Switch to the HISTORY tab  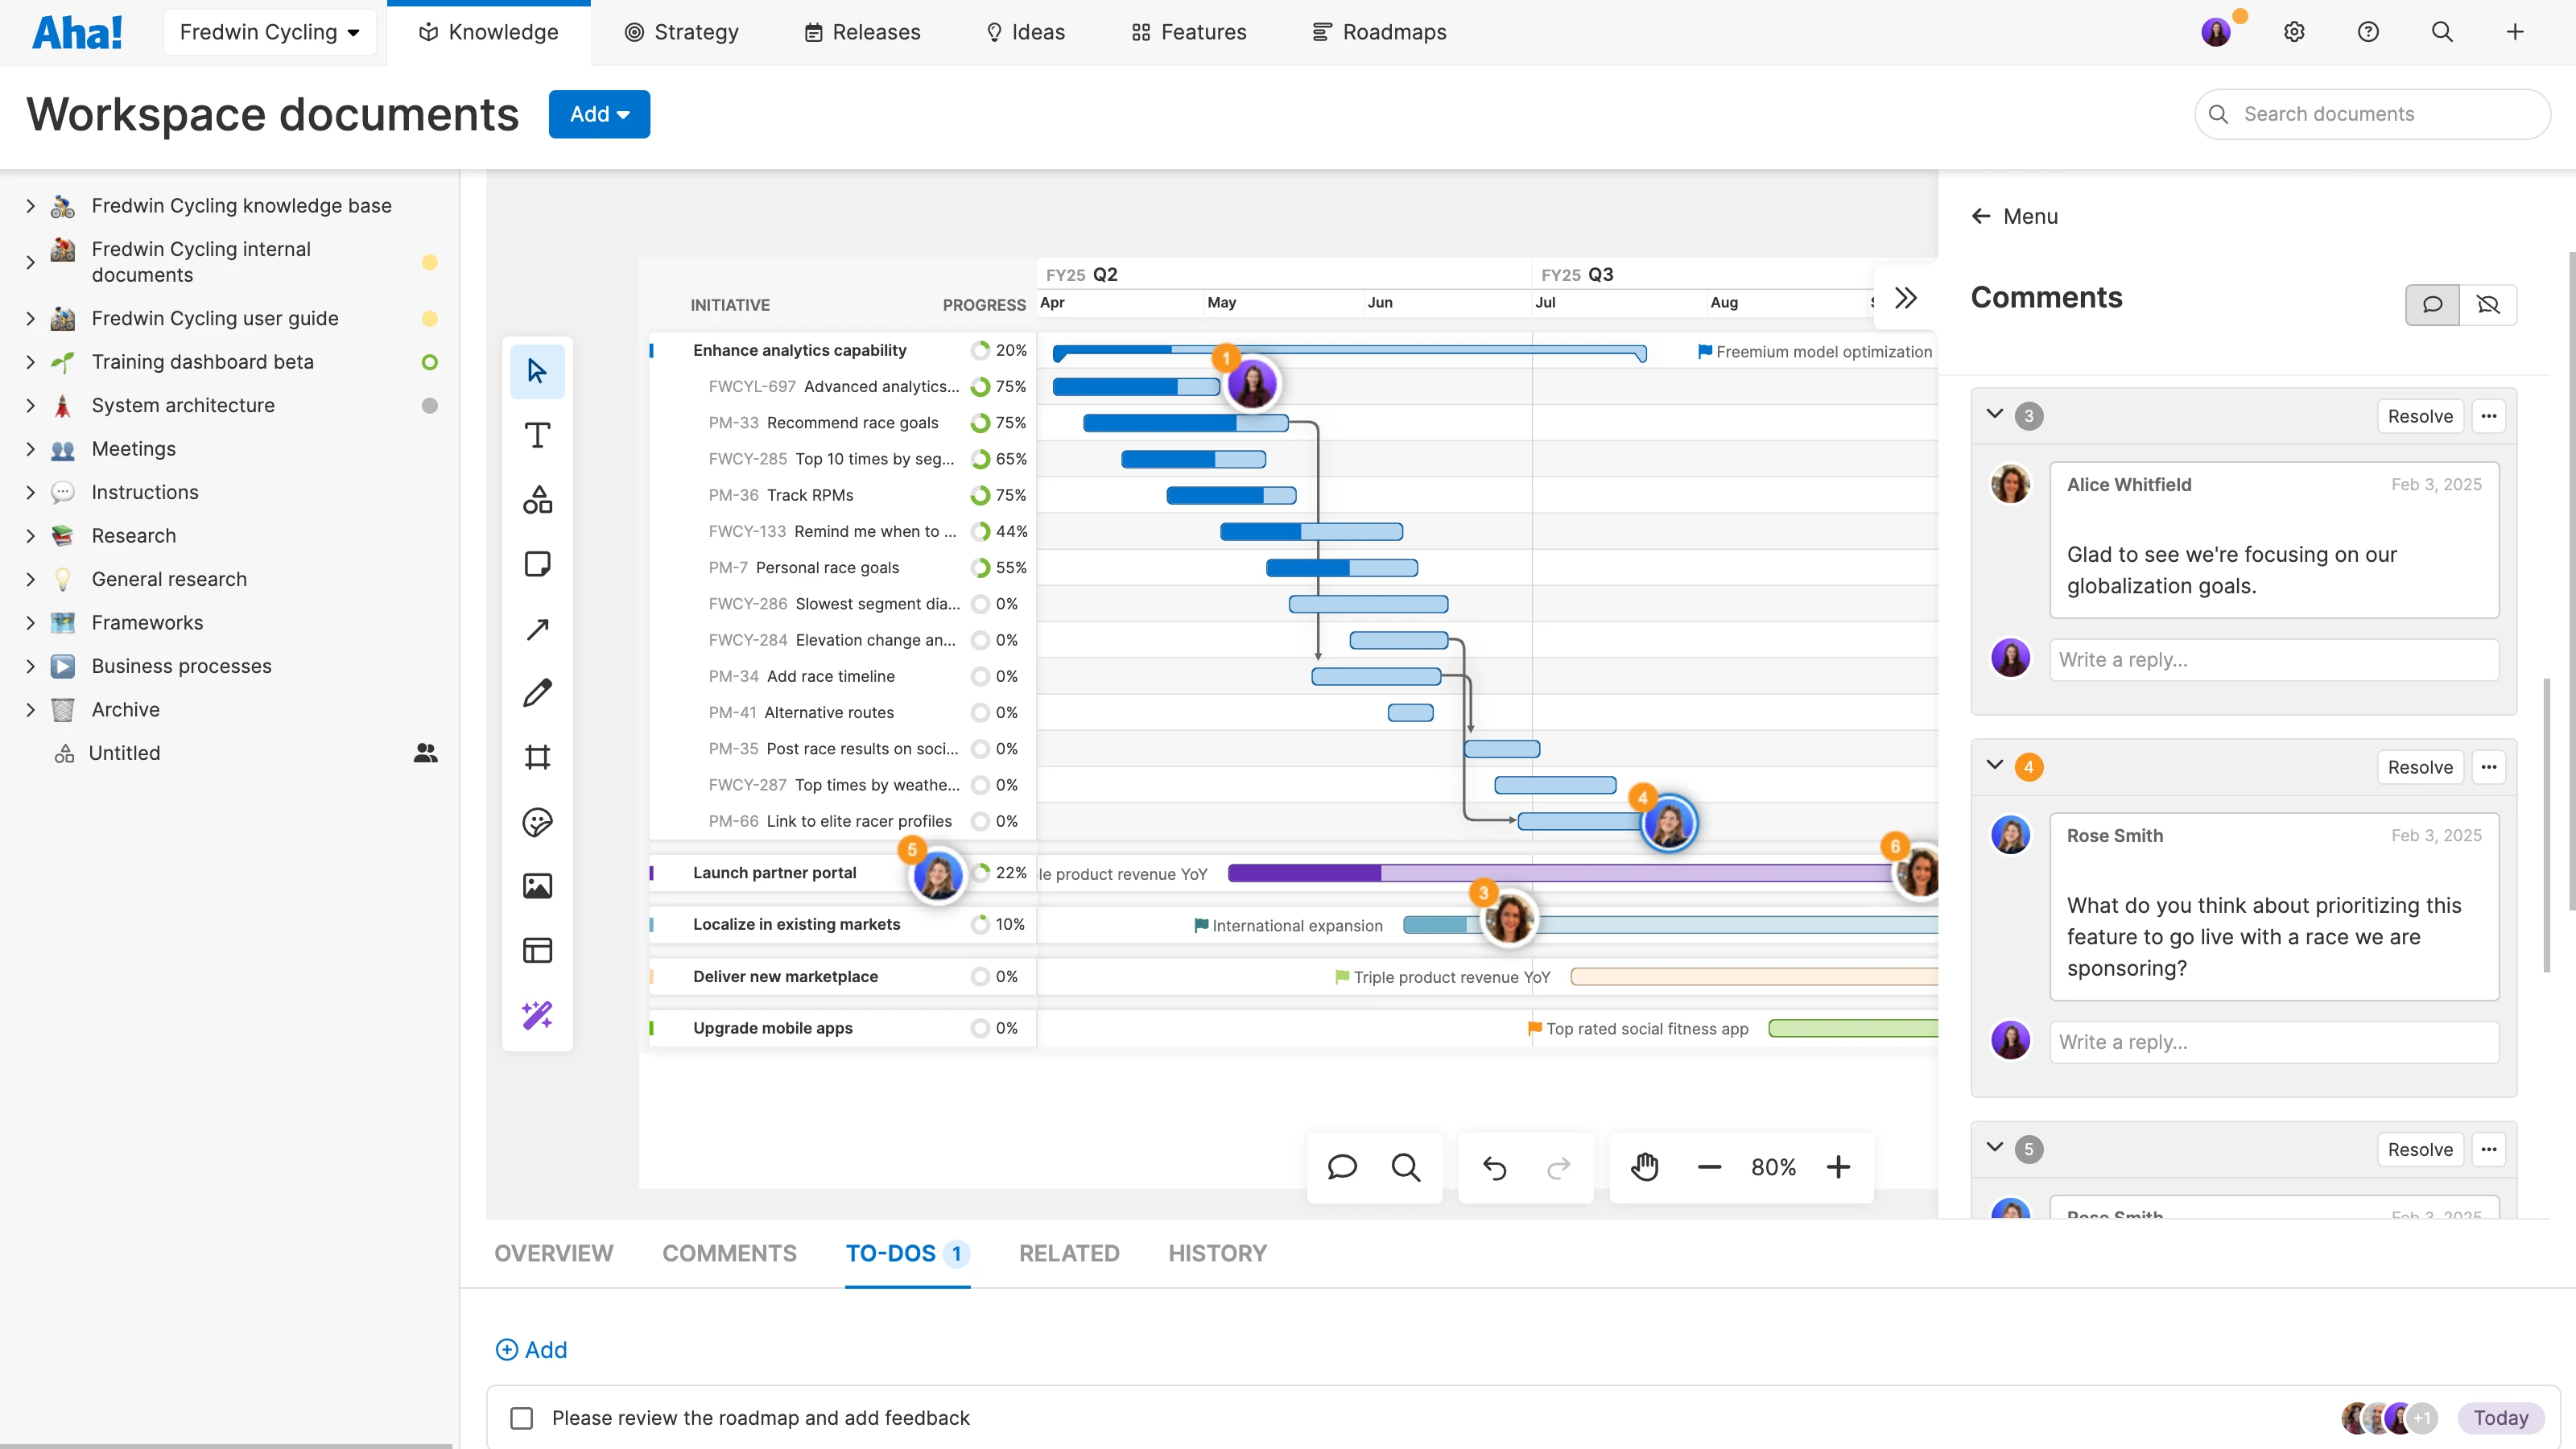pos(1217,1253)
